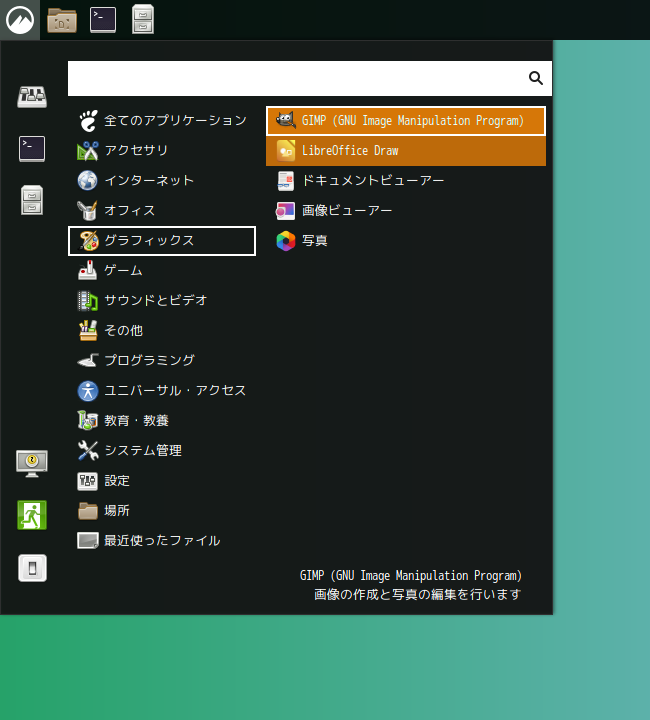Screen dimensions: 650x720
Task: Click the globe icon beside インターネット
Action: 87,180
